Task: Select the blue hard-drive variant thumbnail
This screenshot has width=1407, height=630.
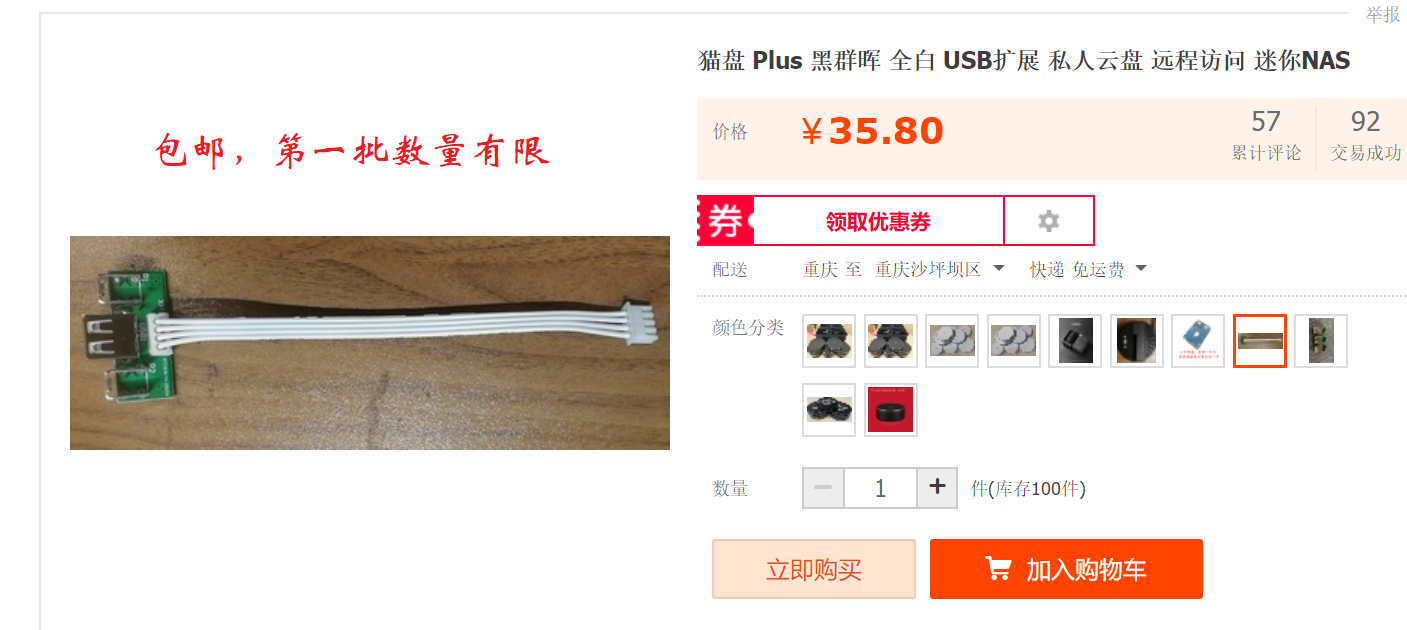Action: pyautogui.click(x=1198, y=341)
